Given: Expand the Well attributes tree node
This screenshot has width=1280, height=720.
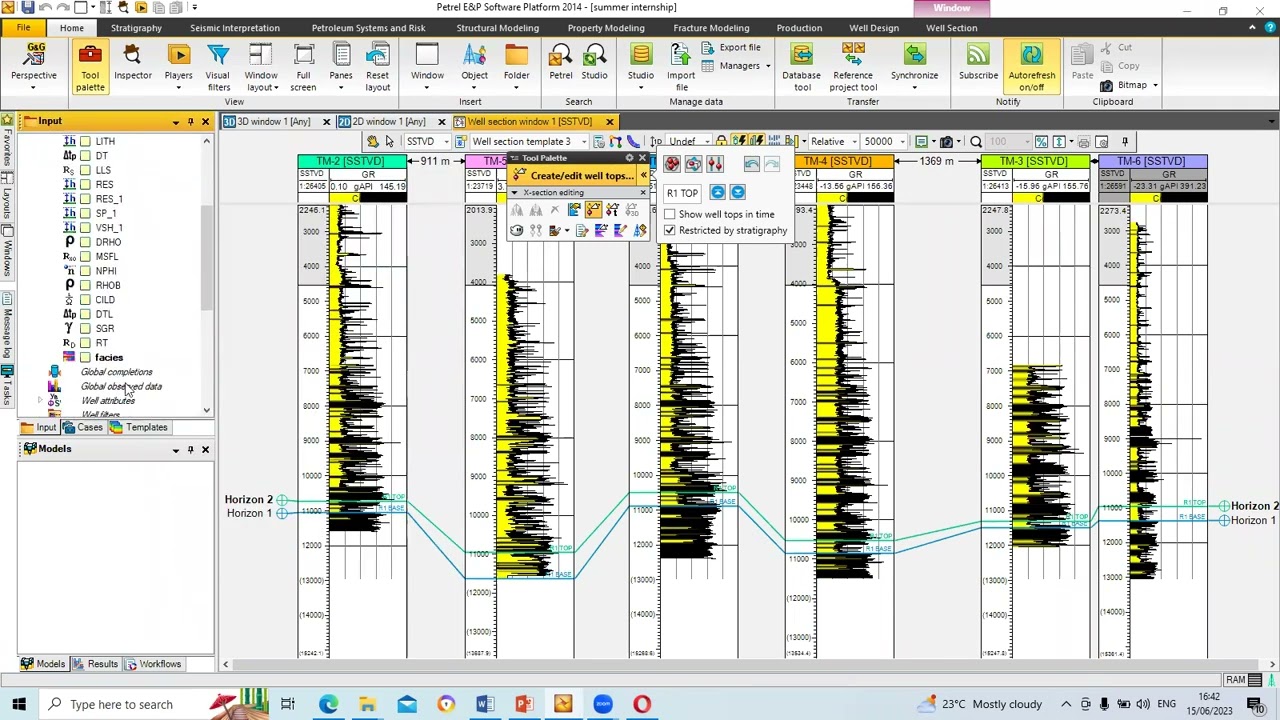Looking at the screenshot, I should [x=40, y=401].
